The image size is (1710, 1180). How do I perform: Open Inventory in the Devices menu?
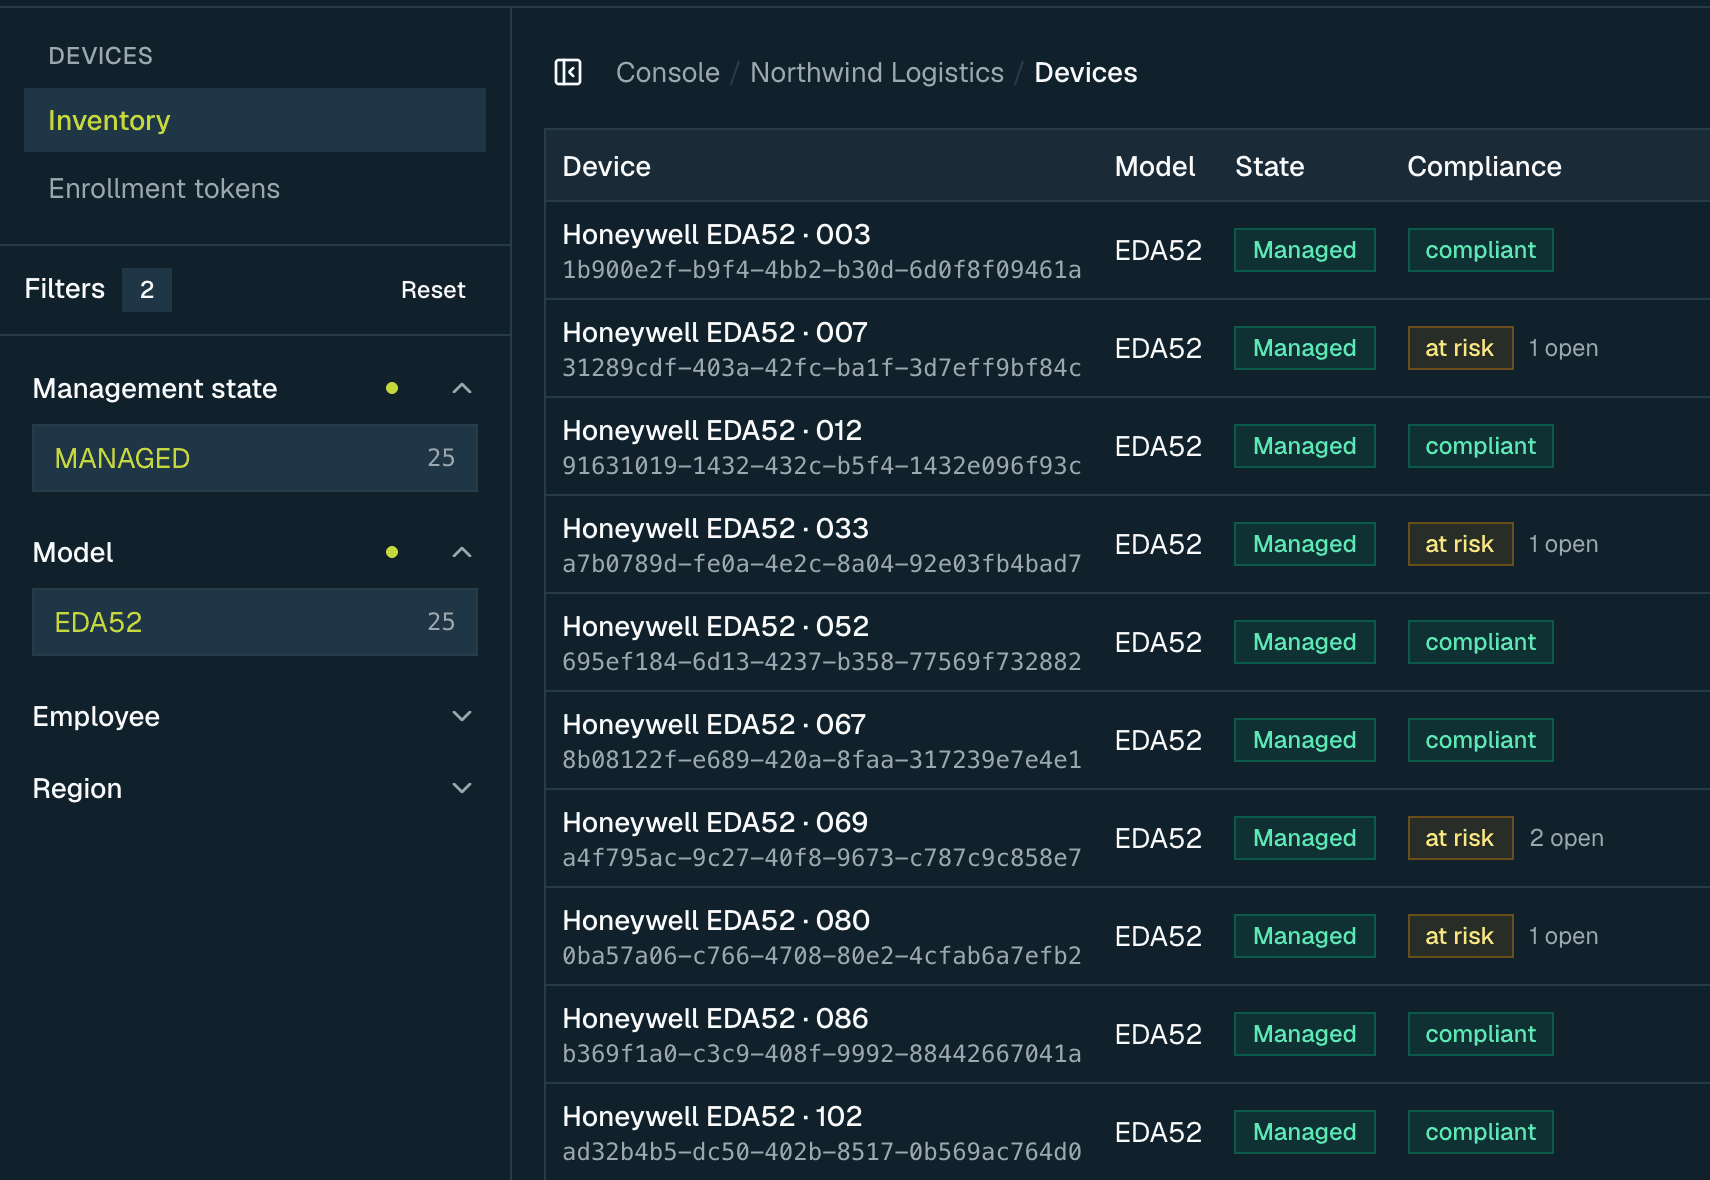pyautogui.click(x=255, y=120)
